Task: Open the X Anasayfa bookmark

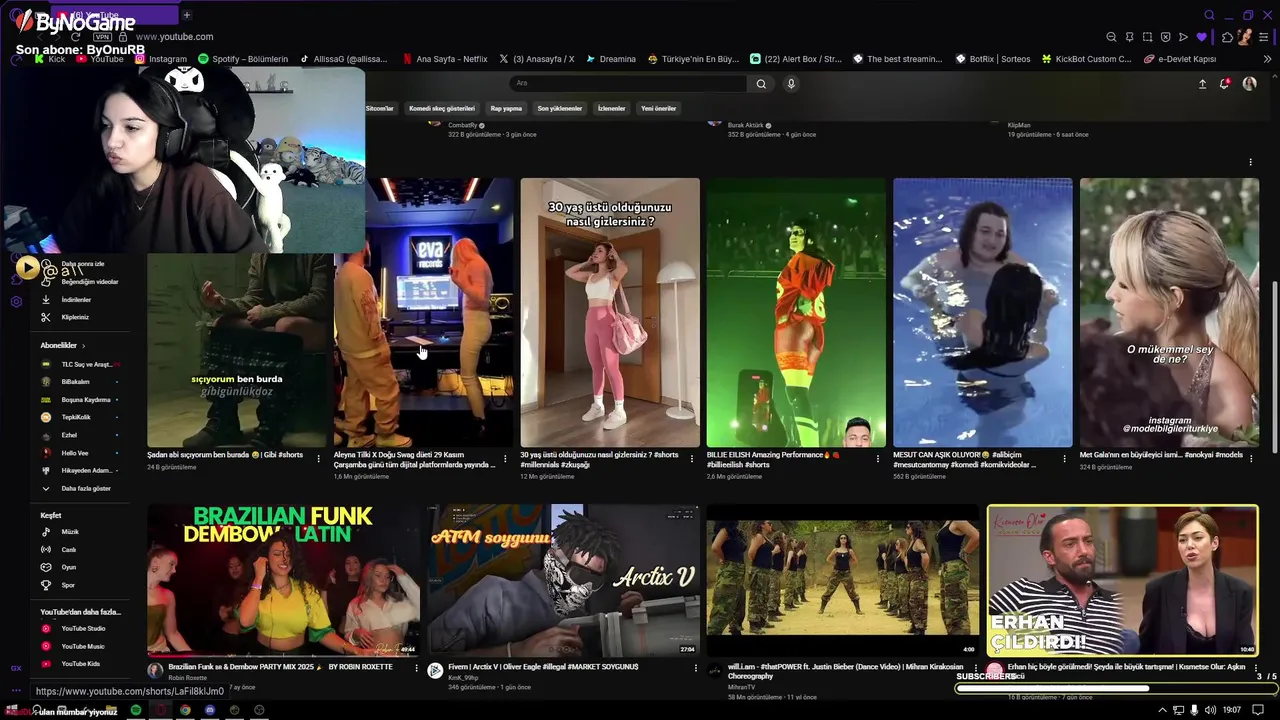Action: click(x=536, y=59)
